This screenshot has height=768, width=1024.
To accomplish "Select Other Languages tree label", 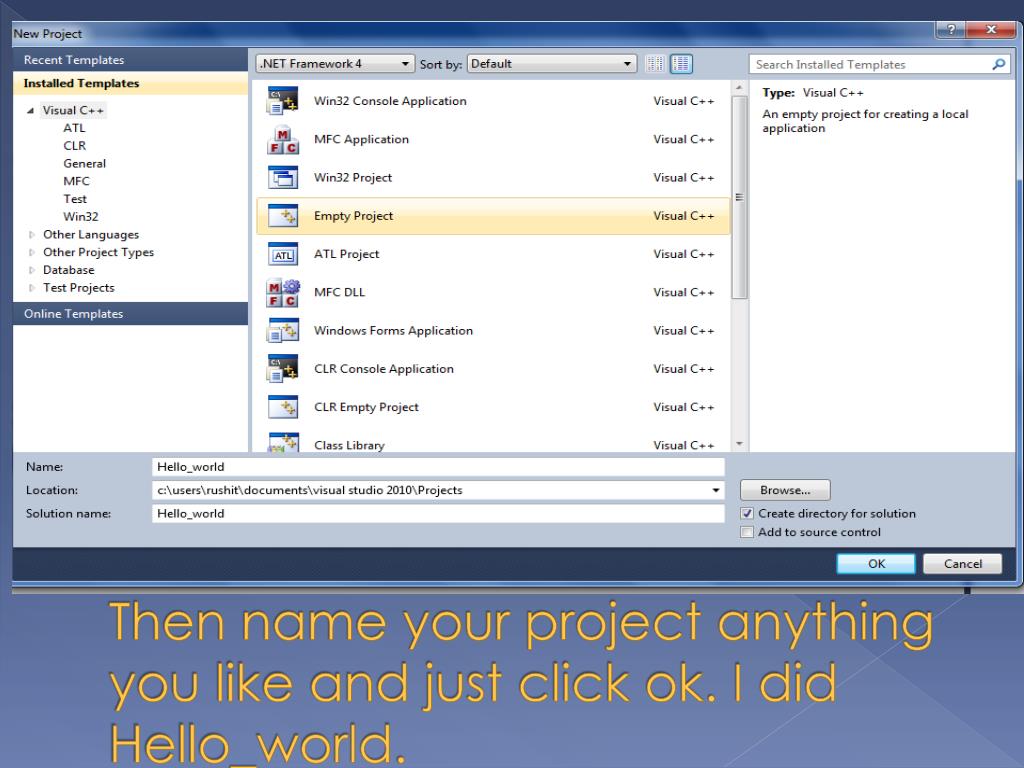I will (x=91, y=234).
